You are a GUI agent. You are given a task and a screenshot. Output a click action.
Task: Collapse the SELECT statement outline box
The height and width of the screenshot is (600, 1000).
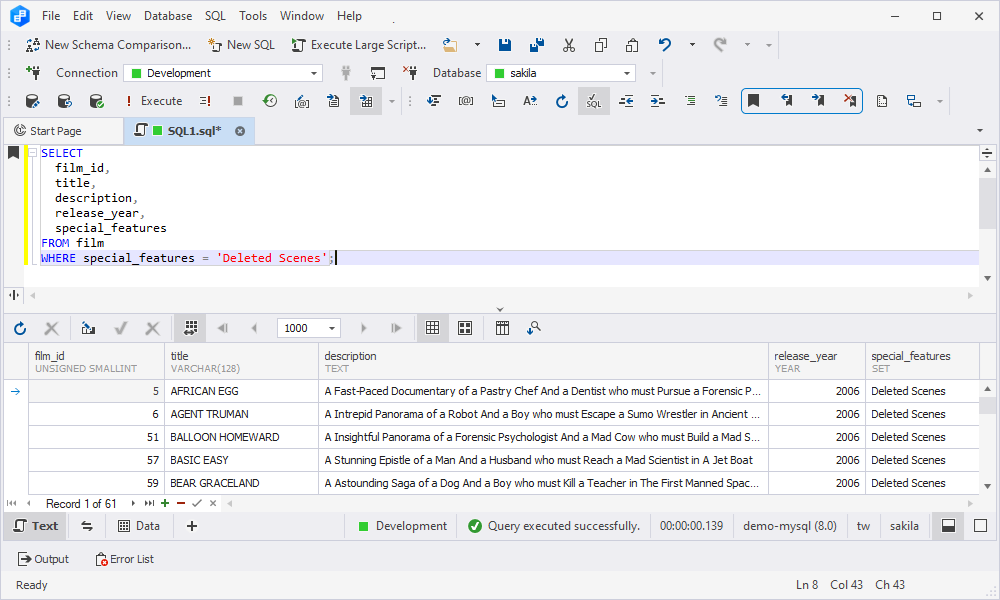point(33,153)
